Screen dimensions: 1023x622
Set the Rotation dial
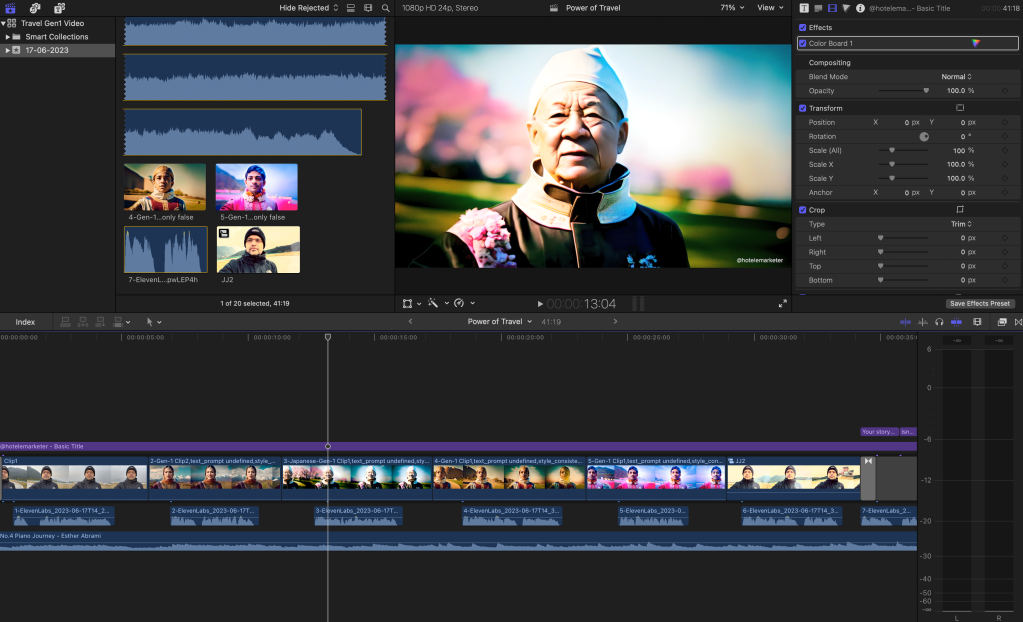point(924,136)
